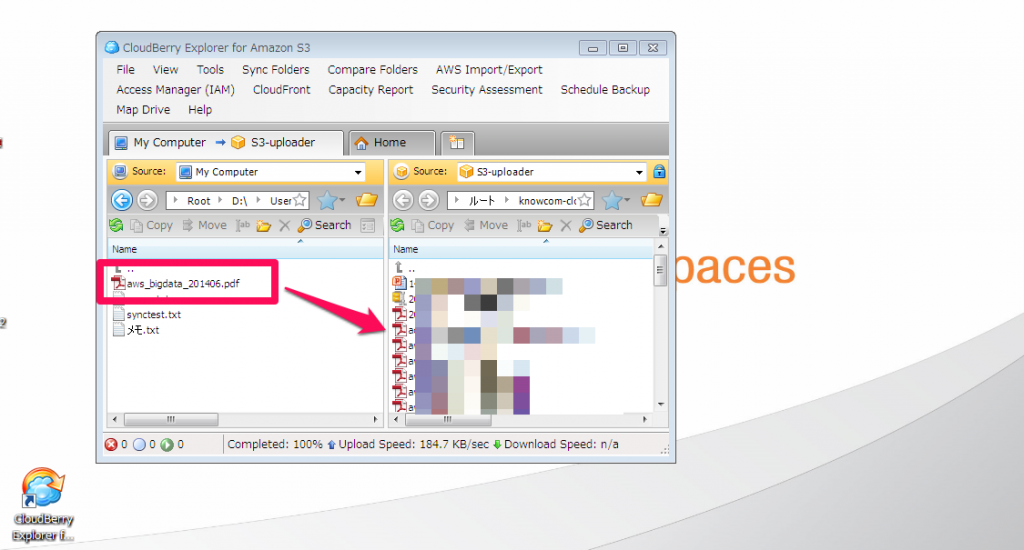The height and width of the screenshot is (550, 1024).
Task: Click the queued tasks blue icon
Action: 139,445
